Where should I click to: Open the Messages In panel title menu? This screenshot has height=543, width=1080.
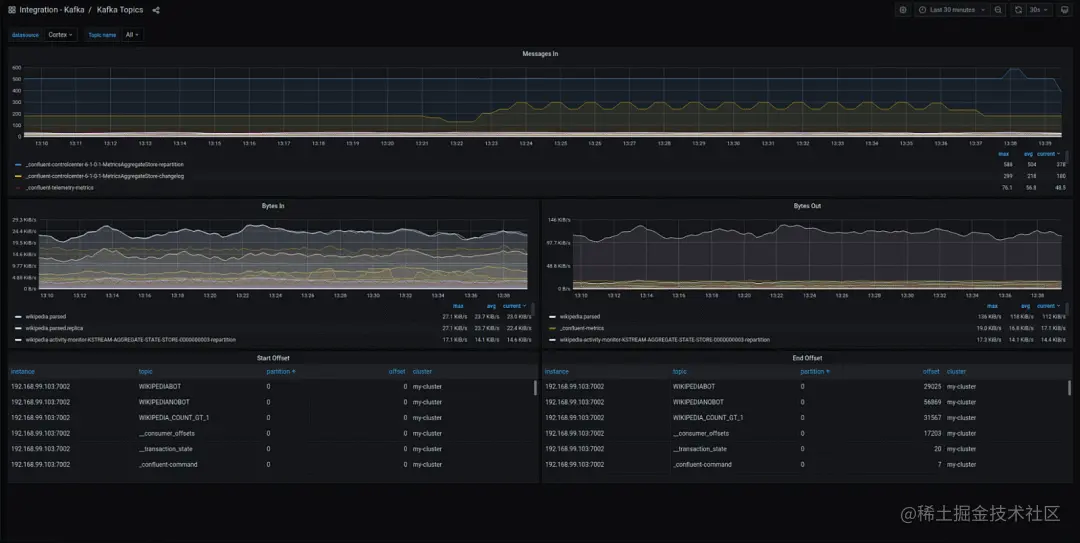[540, 54]
